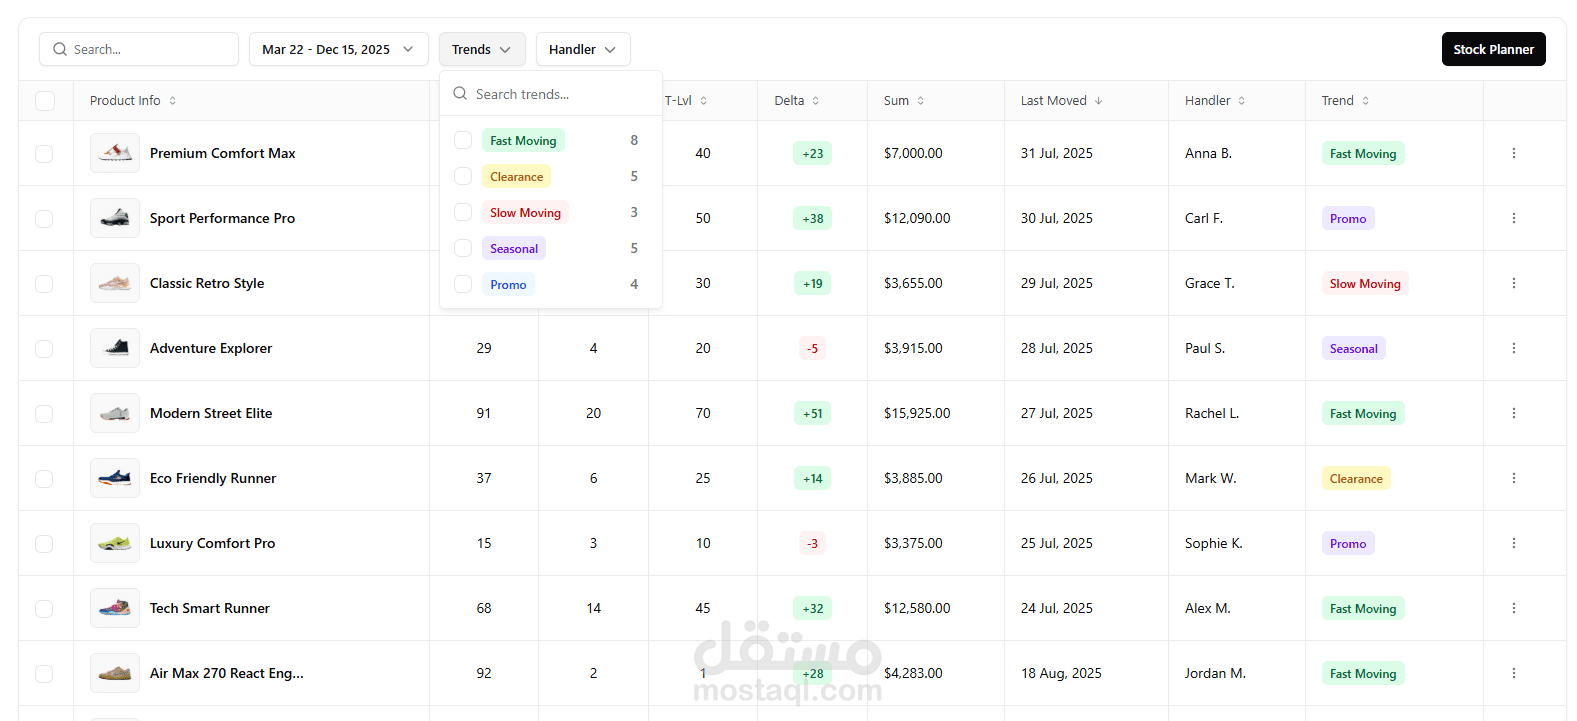Screen dimensions: 1577x721
Task: Click the magnifier icon in trends search
Action: point(460,93)
